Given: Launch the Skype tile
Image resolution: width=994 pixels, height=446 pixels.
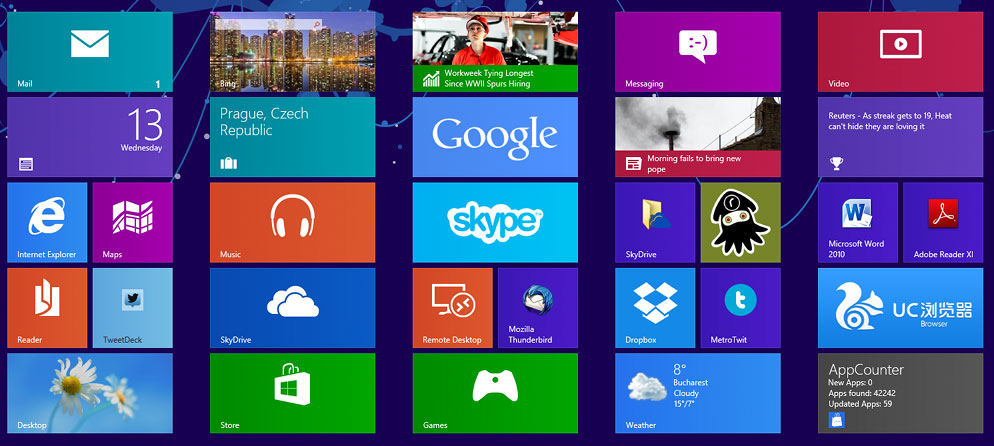Looking at the screenshot, I should pyautogui.click(x=495, y=222).
